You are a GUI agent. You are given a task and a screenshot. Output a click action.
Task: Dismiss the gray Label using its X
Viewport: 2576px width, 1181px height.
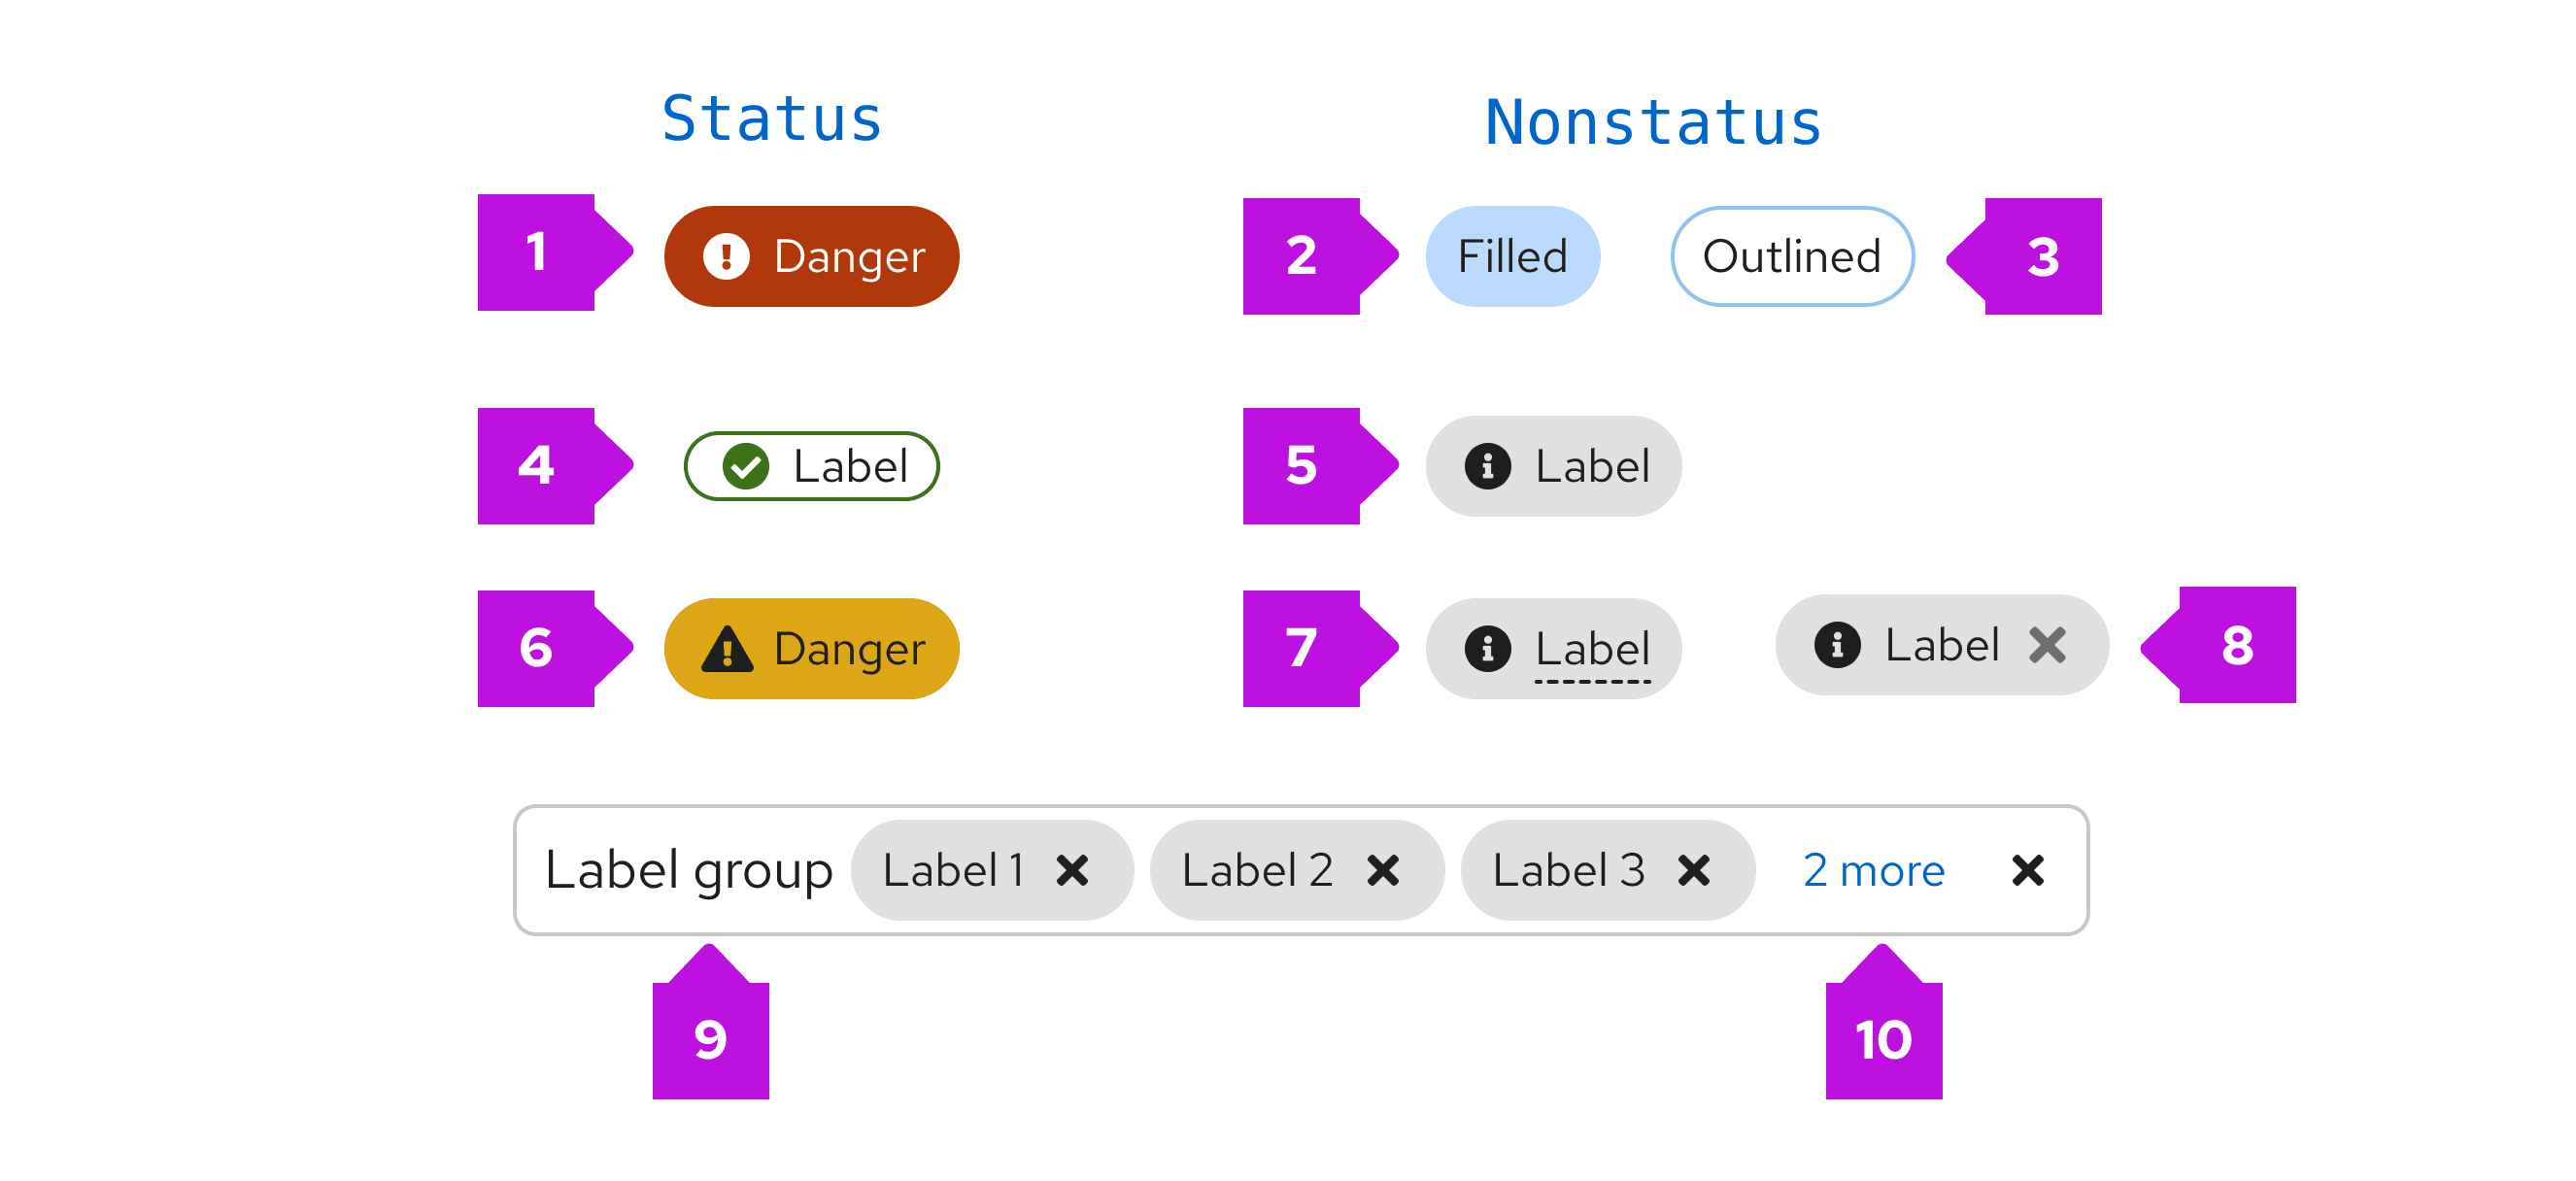(2047, 645)
